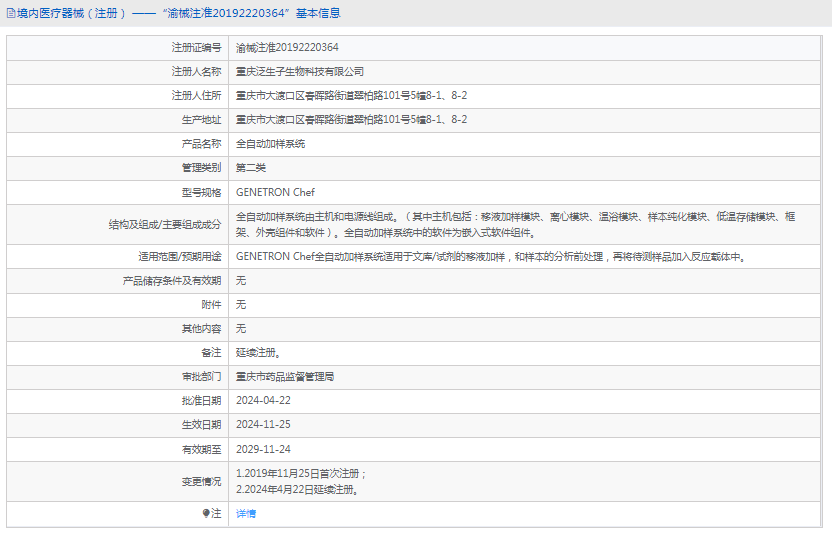Screen dimensions: 832x533
Task: Click the 批准日期 label
Action: tap(201, 401)
